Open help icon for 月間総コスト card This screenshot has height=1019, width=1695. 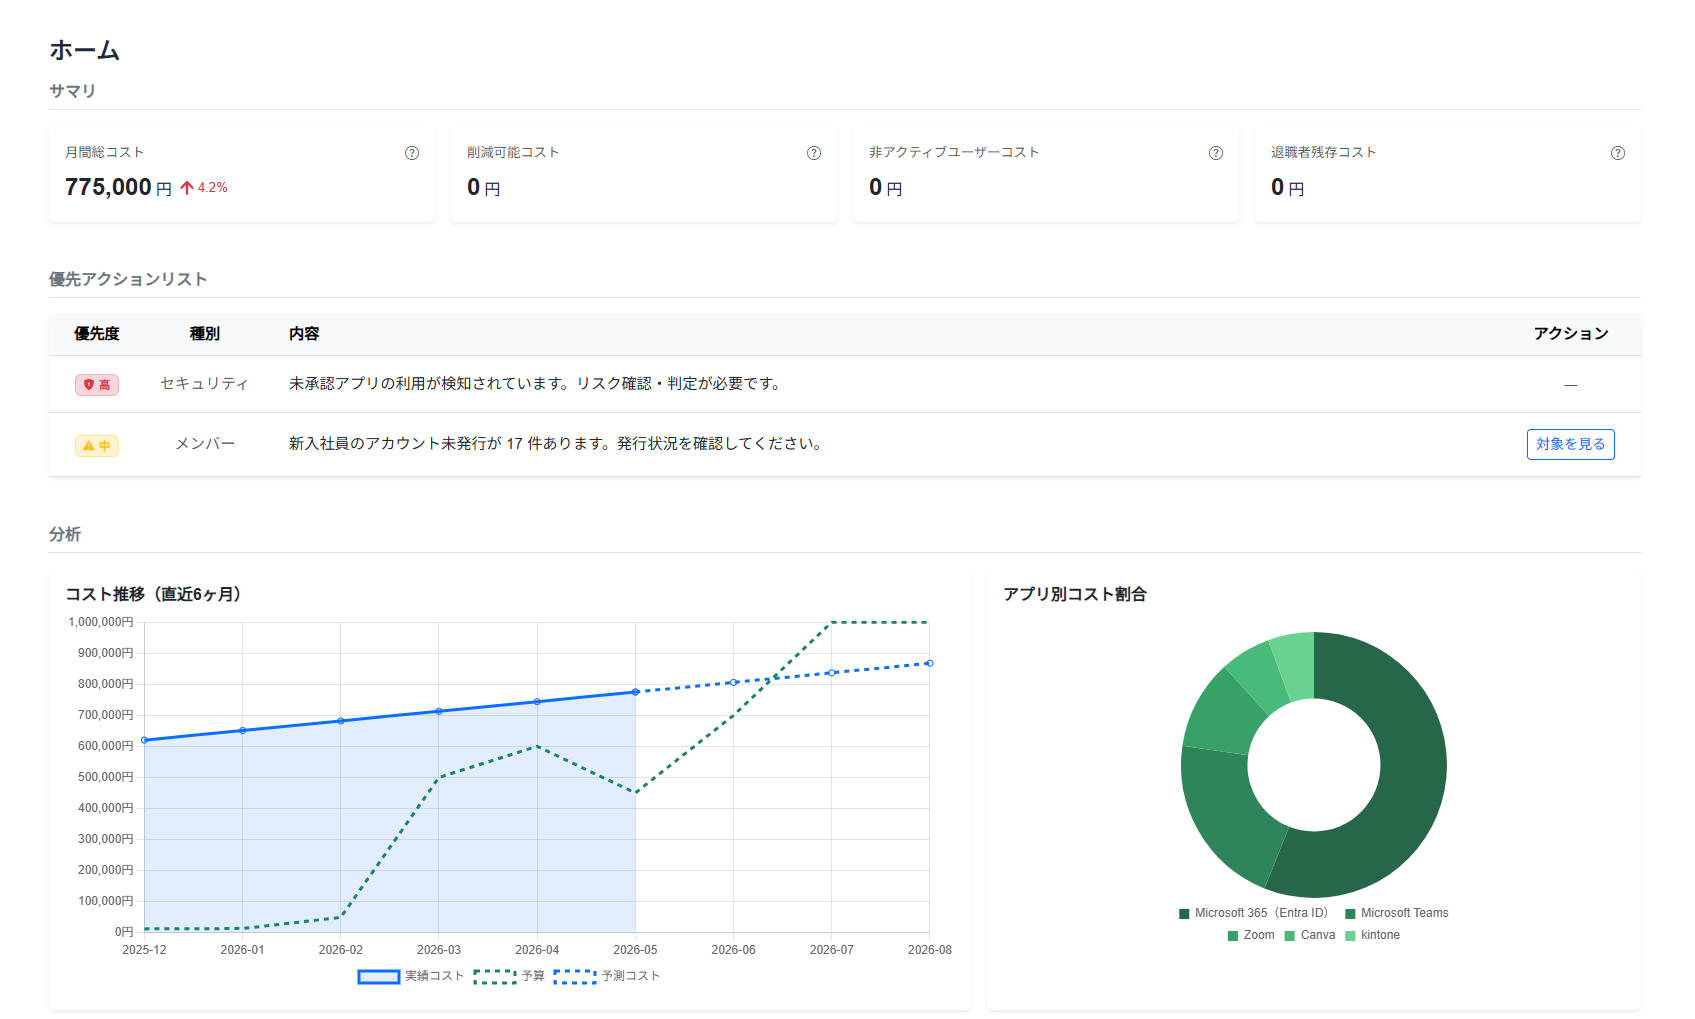[x=412, y=153]
